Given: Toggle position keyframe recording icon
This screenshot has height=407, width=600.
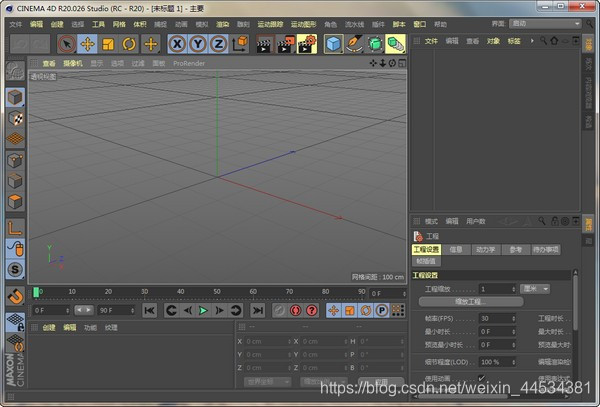Looking at the screenshot, I should pos(333,310).
